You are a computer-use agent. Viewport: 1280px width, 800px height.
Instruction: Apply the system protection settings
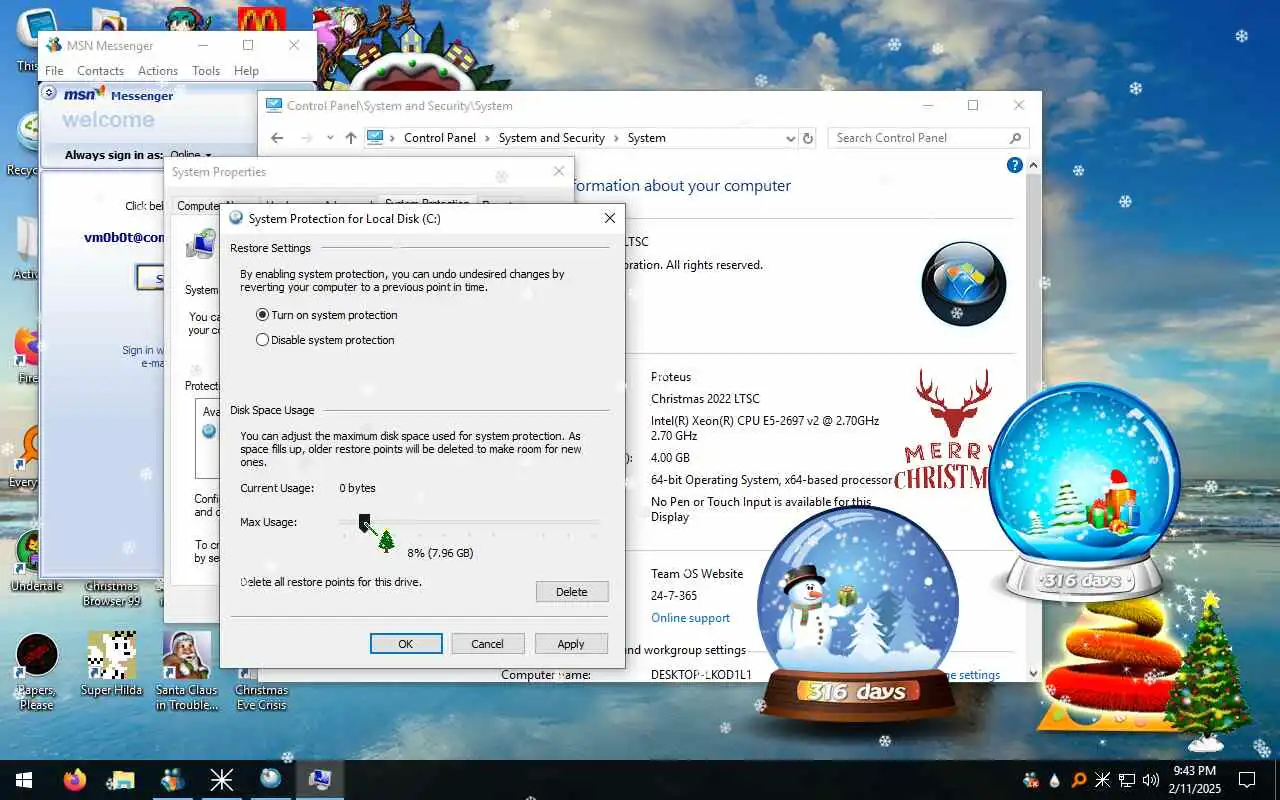[571, 643]
